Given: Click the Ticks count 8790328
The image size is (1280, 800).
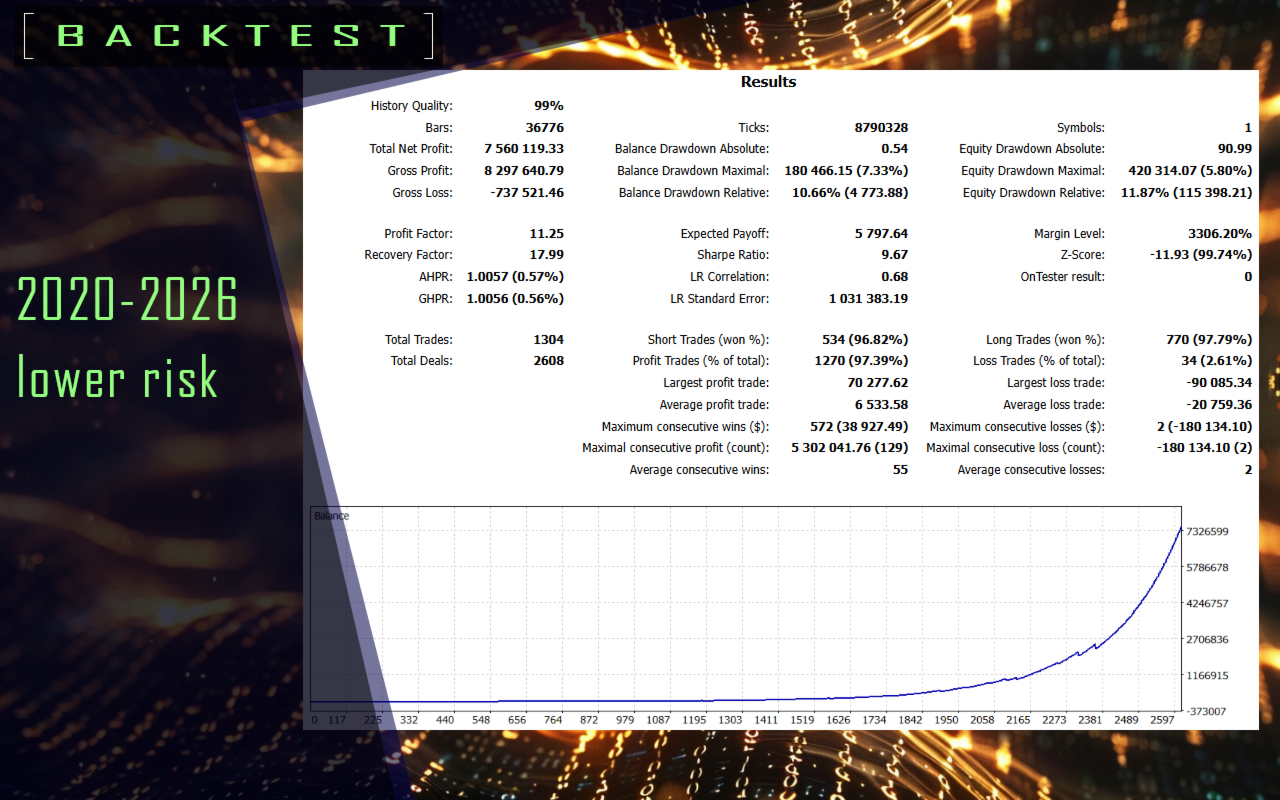Looking at the screenshot, I should (x=881, y=128).
